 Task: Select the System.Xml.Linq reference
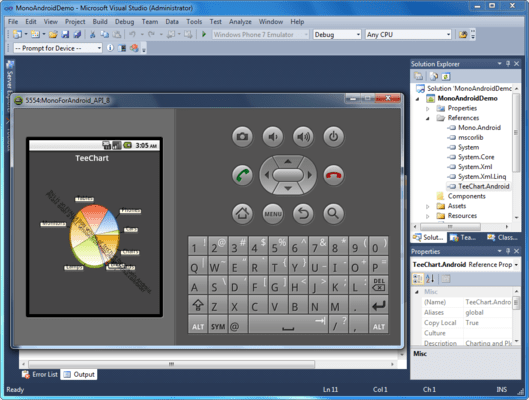coord(482,176)
